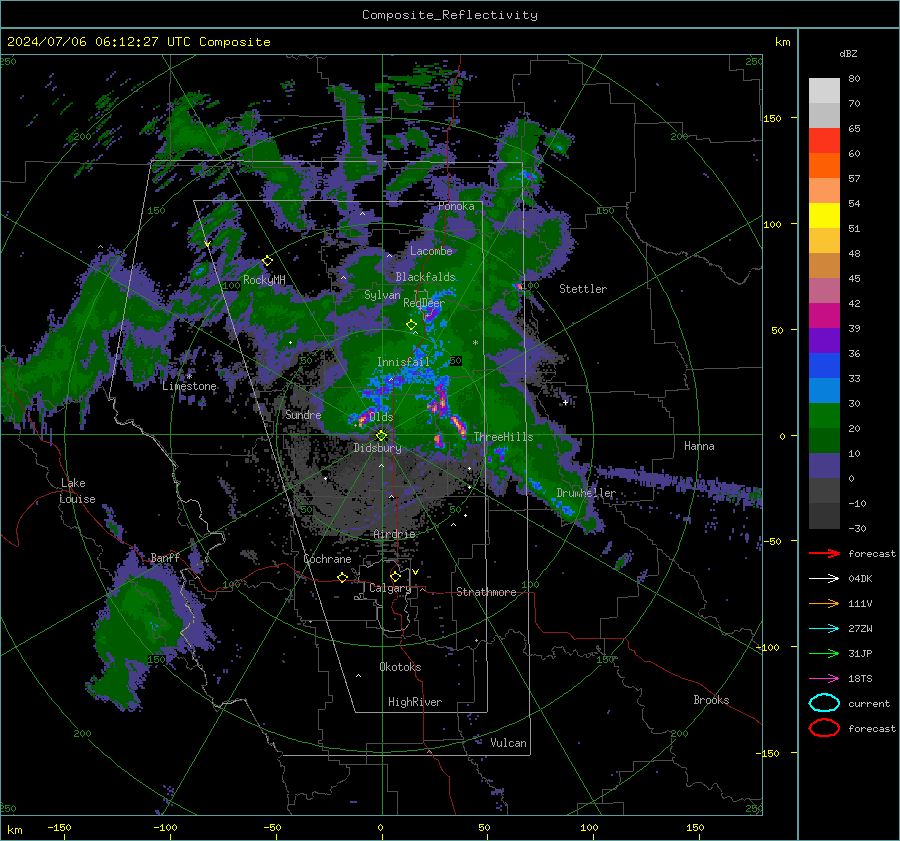
Task: Click the Sylvan town label
Action: (382, 295)
